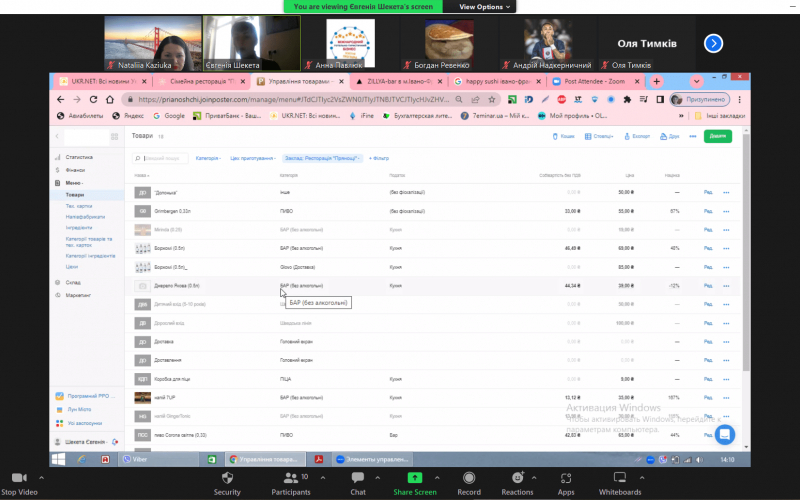Open the chevron tab search button in Chrome
Viewport: 800px width, 500px height.
[696, 81]
